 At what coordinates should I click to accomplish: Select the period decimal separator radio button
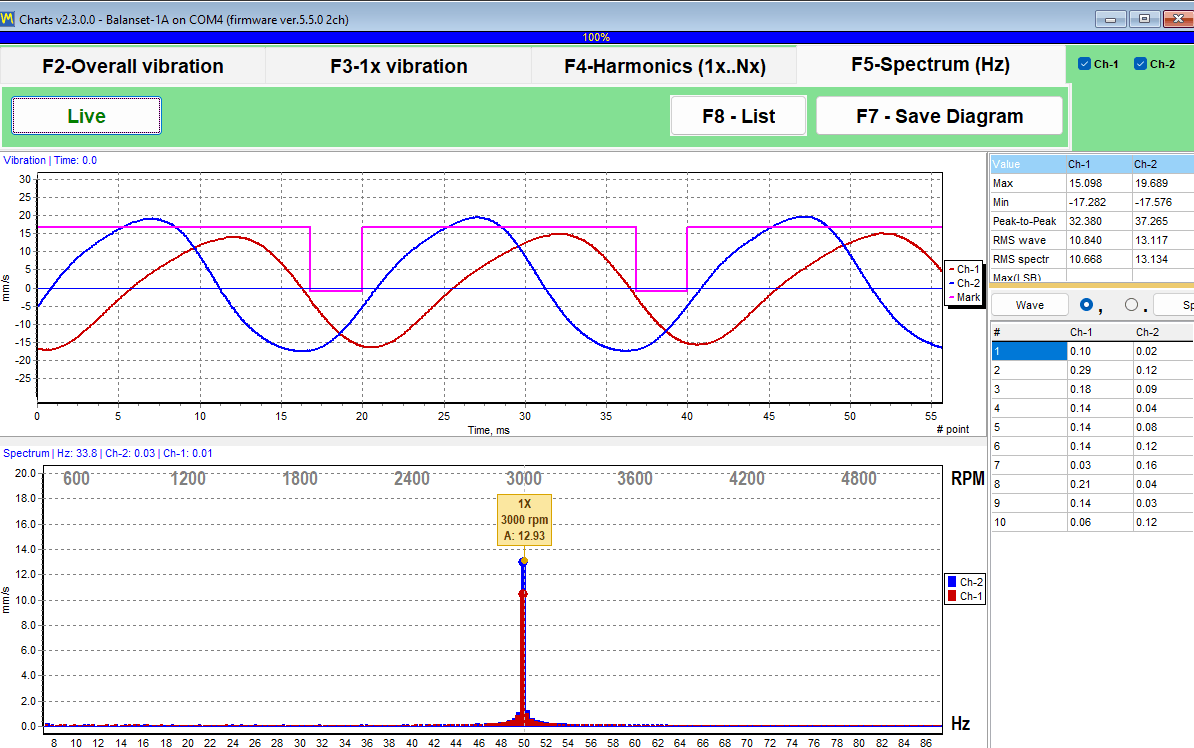tap(1132, 305)
